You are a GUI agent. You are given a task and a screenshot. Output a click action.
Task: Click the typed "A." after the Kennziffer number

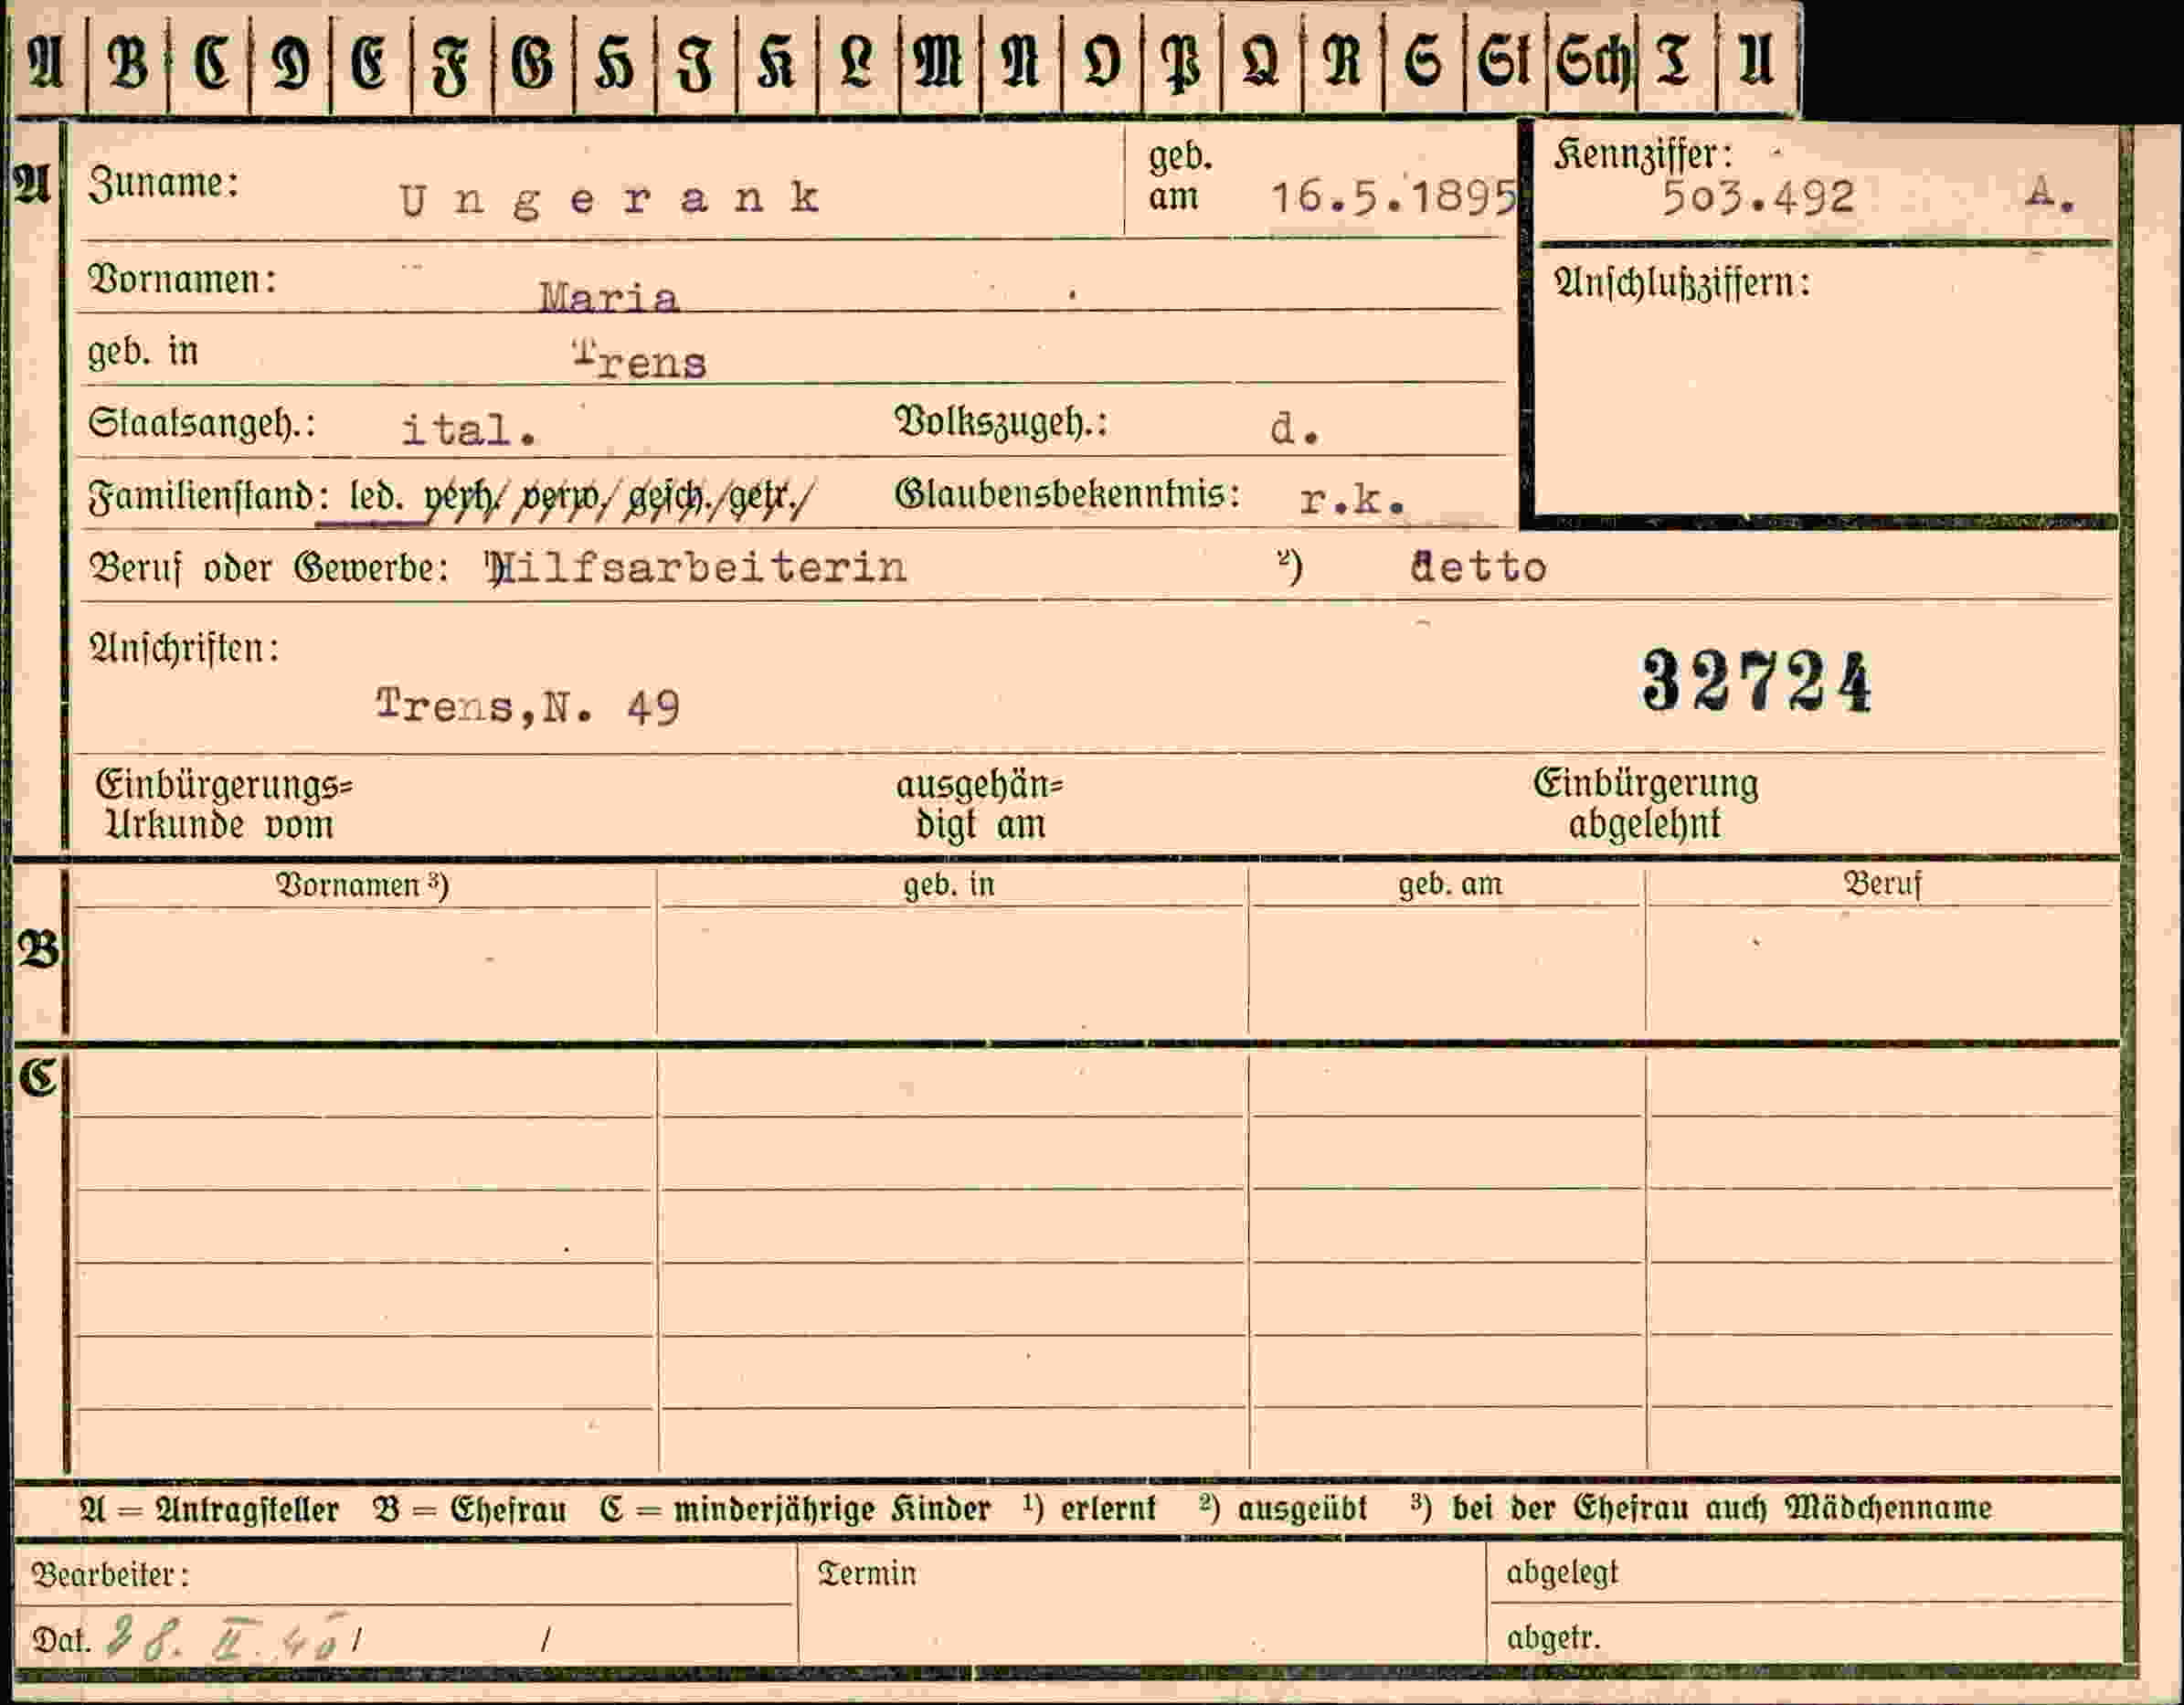coord(2051,193)
